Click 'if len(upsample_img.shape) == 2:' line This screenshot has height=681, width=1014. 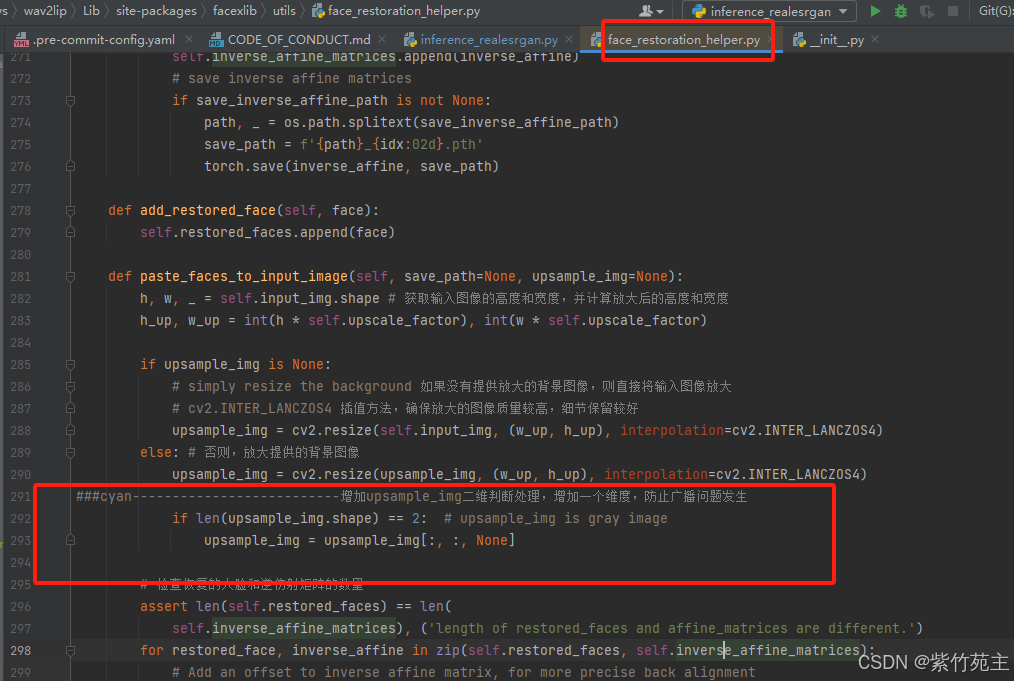299,518
